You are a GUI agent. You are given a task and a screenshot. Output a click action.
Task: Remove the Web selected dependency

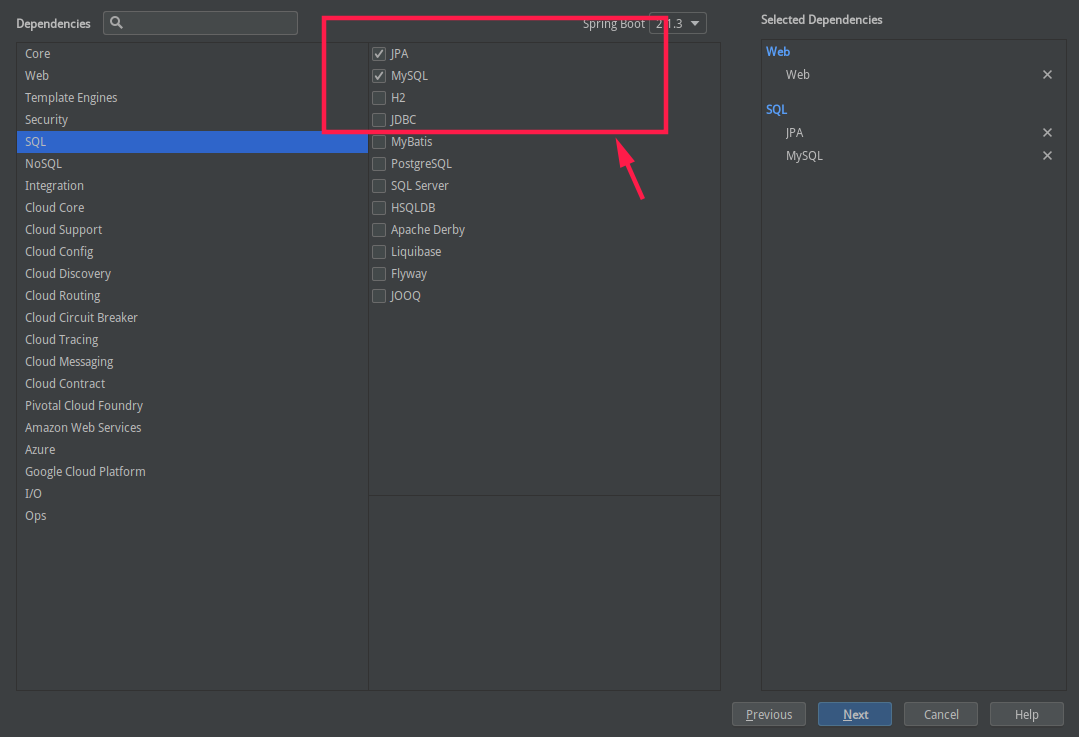(x=1047, y=74)
